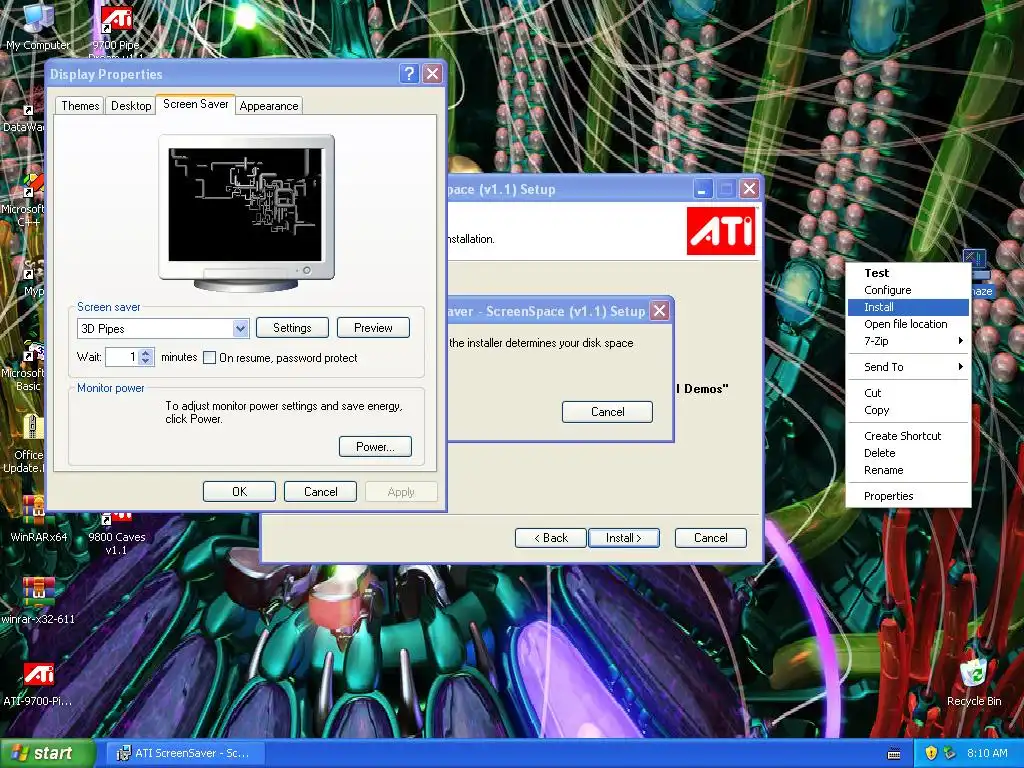Open the 9700 Pipe Dream desktop shortcut
This screenshot has width=1024, height=768.
point(116,29)
